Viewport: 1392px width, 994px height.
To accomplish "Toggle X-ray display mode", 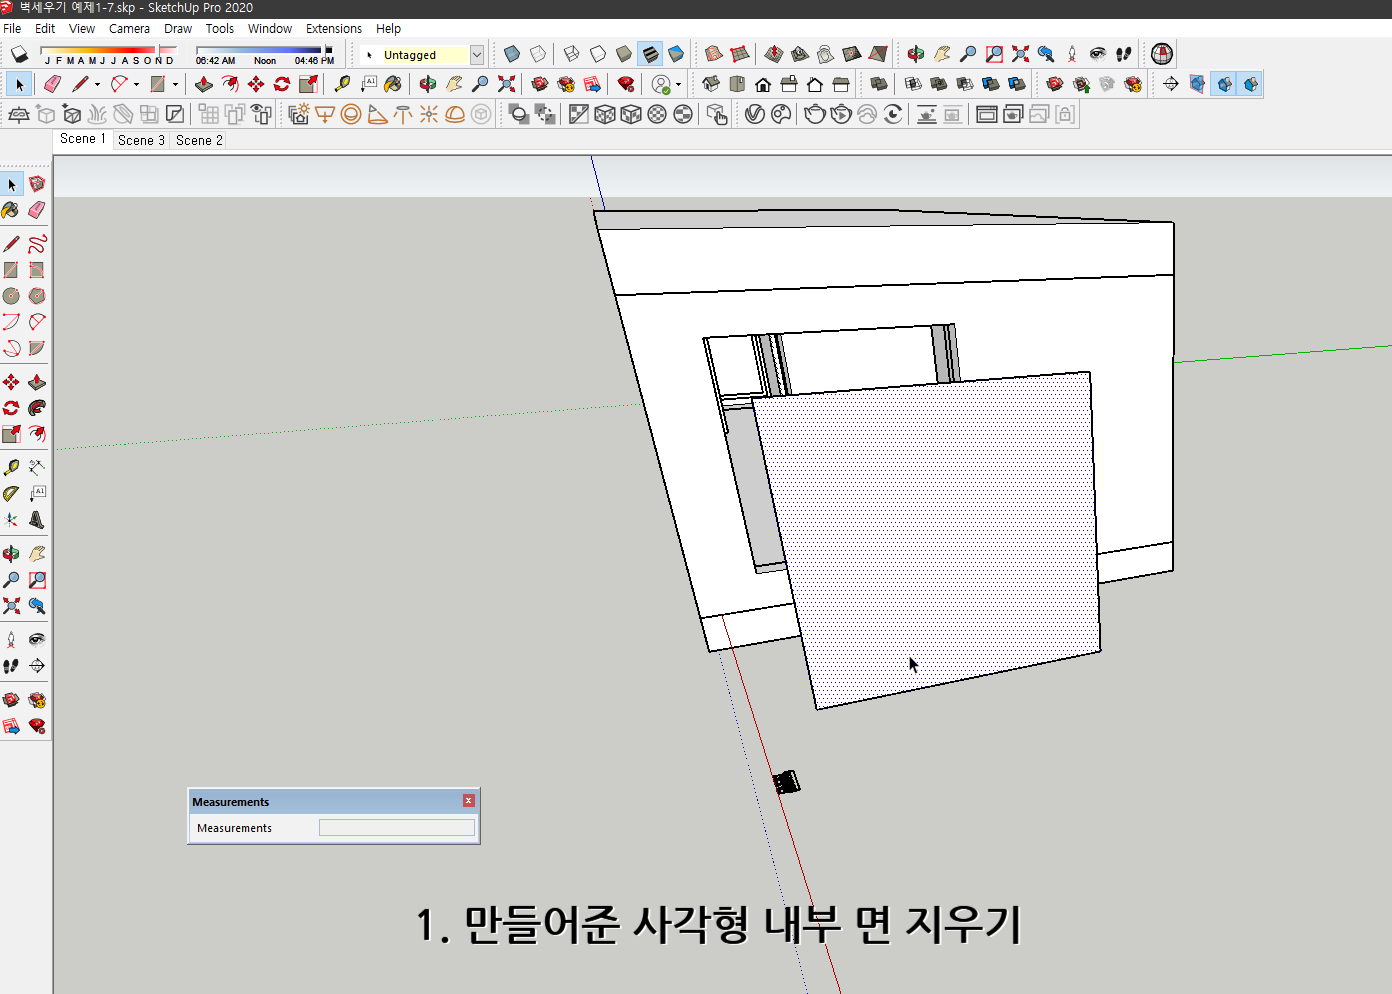I will pos(511,53).
